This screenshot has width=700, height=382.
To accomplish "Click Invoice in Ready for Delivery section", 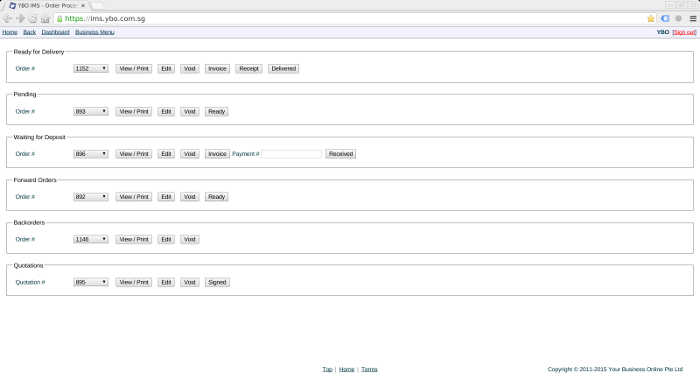I will [x=217, y=69].
